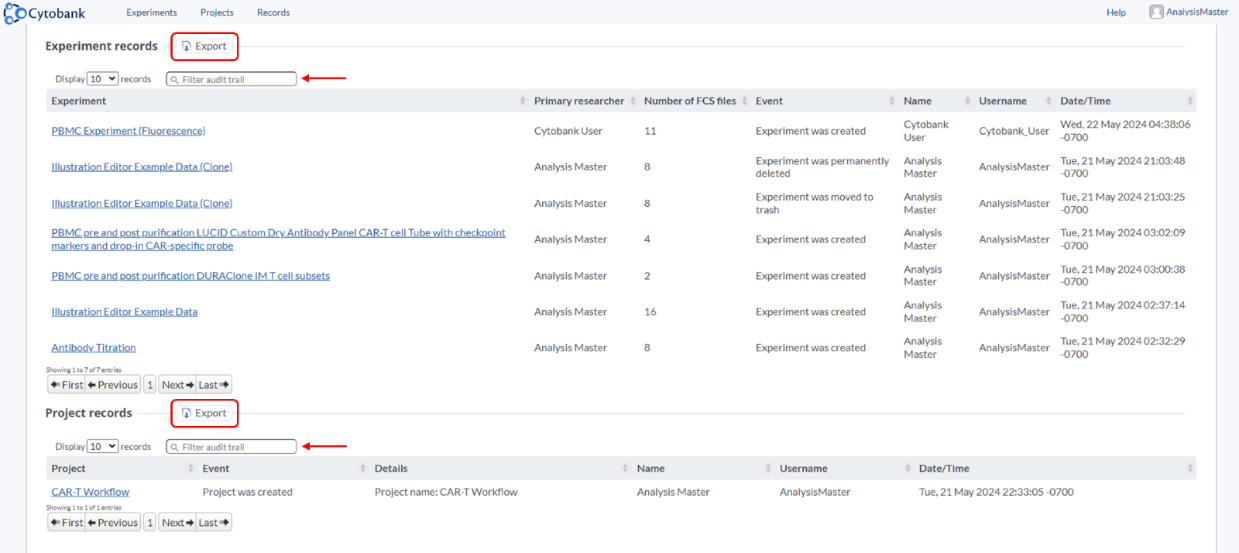
Task: Sort experiment records by Date/Time column arrows
Action: click(1189, 101)
